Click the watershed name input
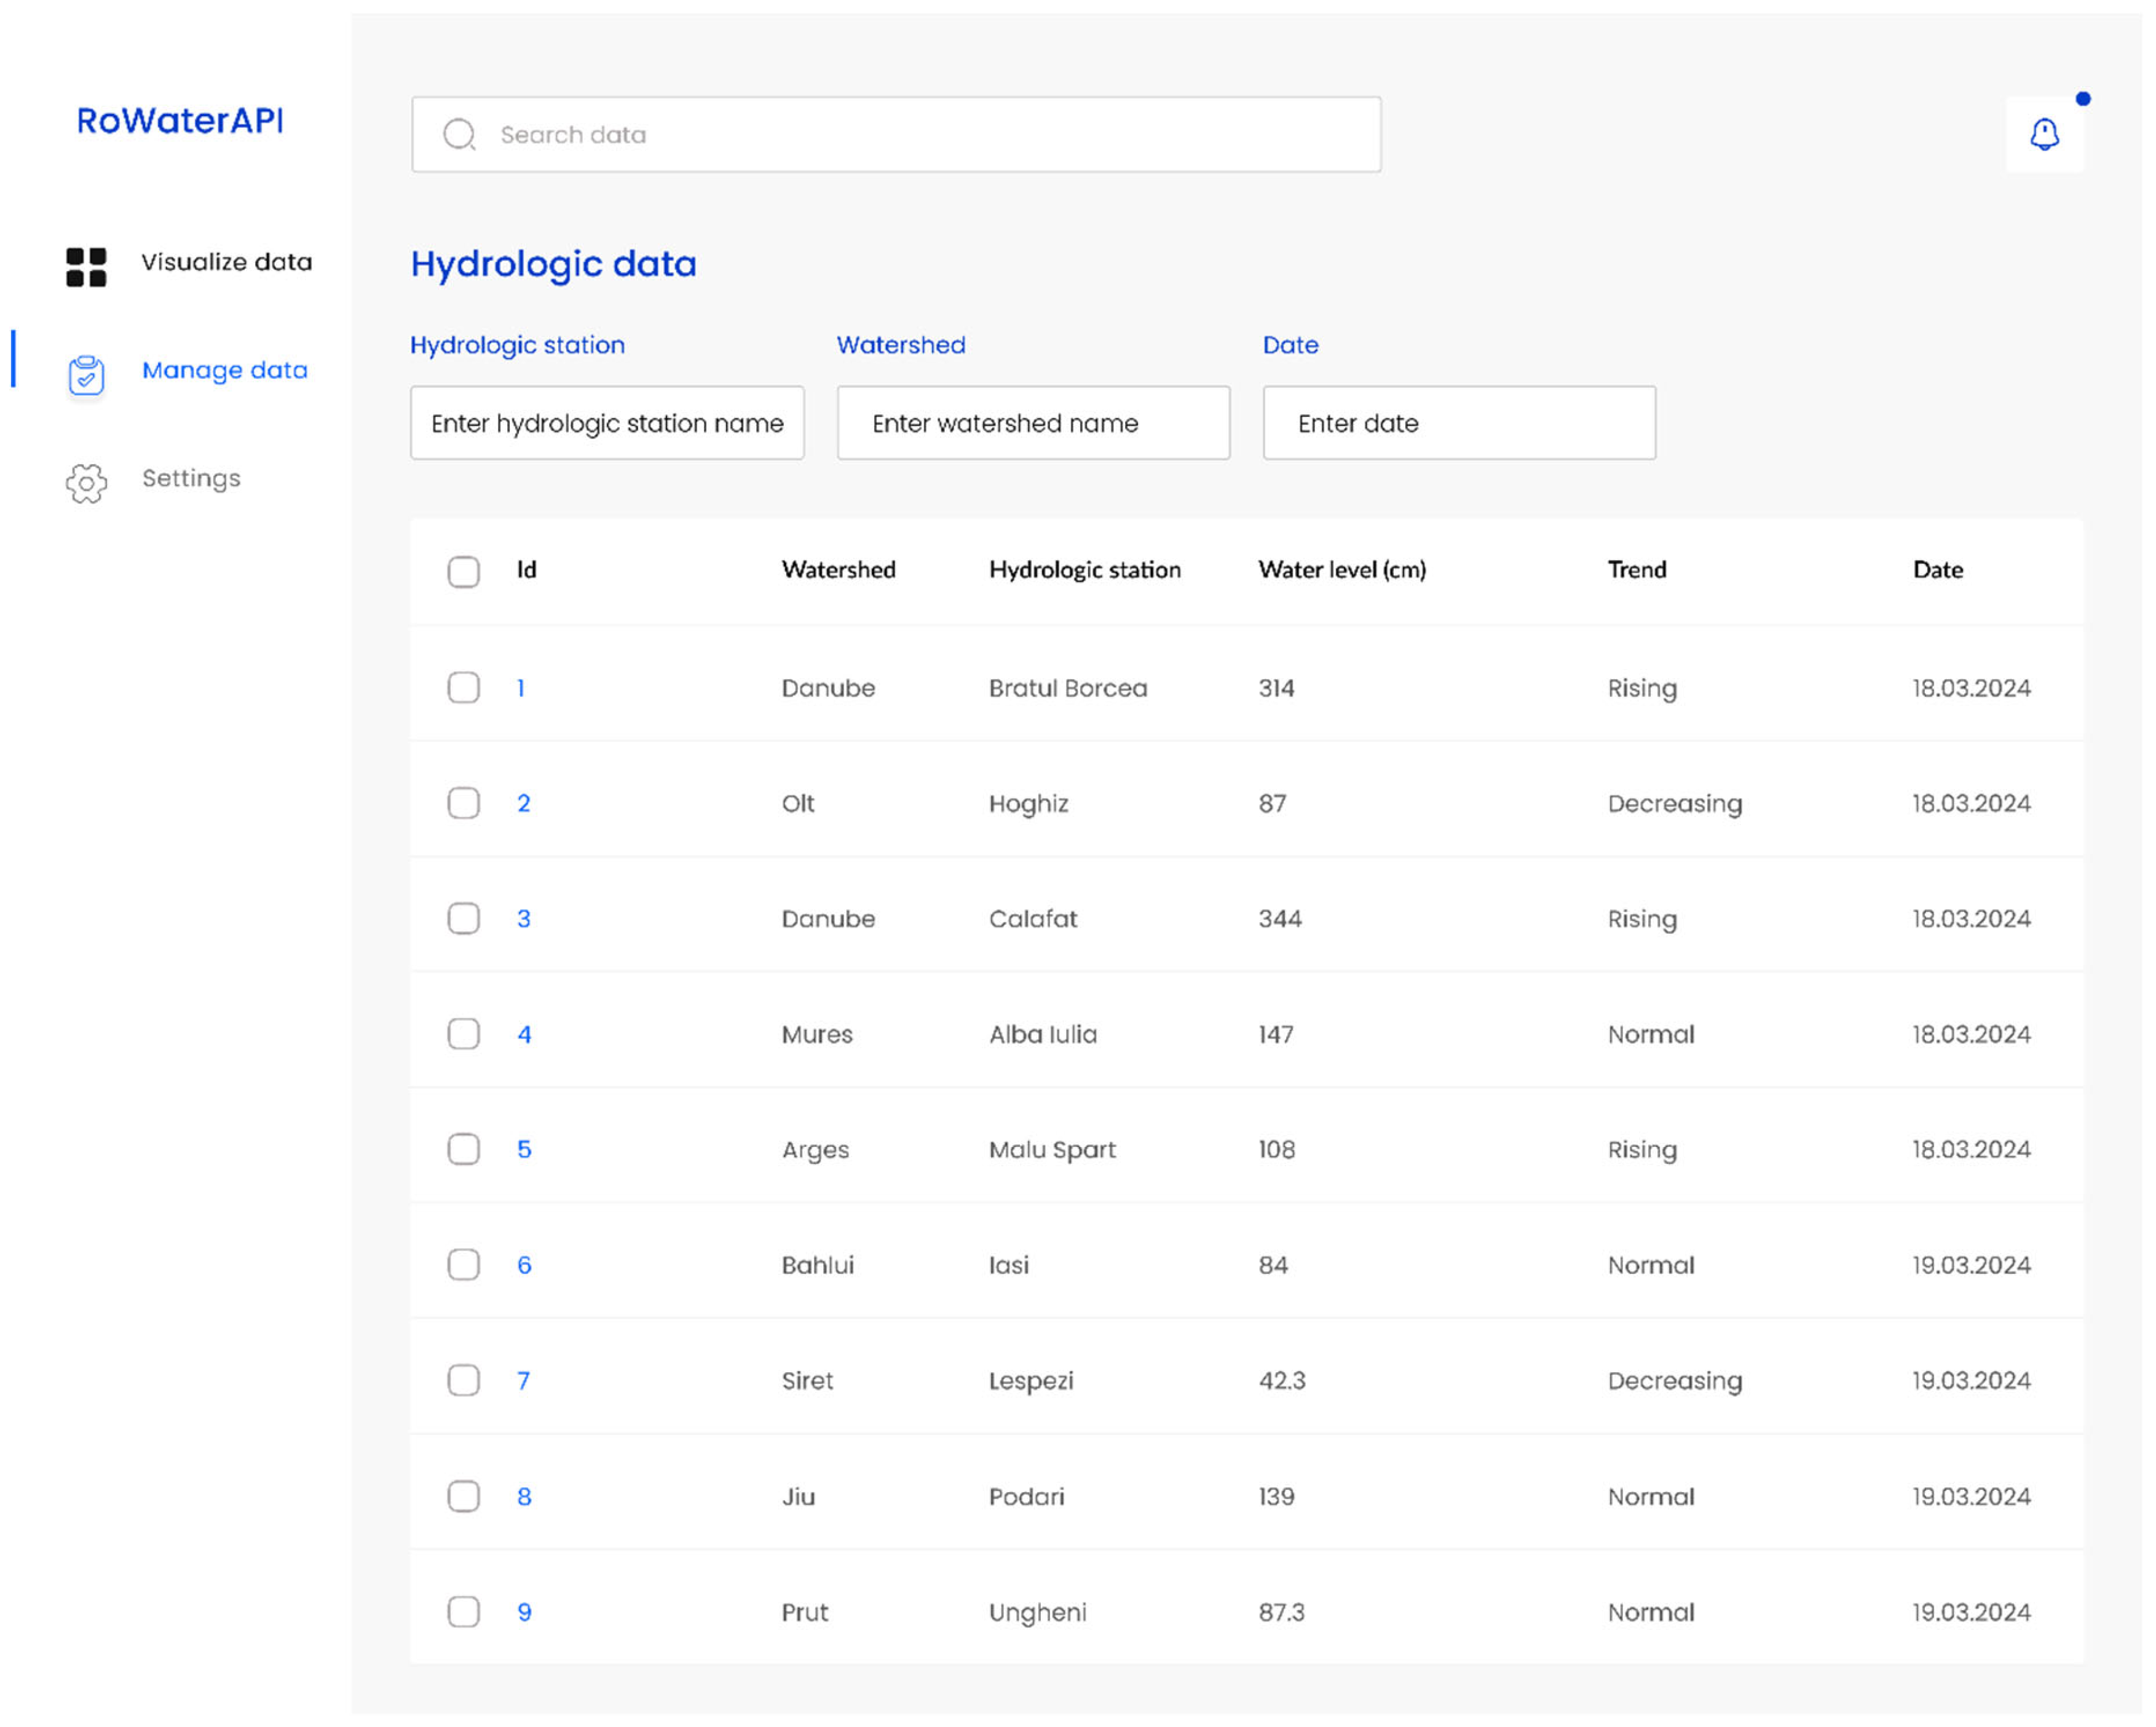 [x=1033, y=423]
